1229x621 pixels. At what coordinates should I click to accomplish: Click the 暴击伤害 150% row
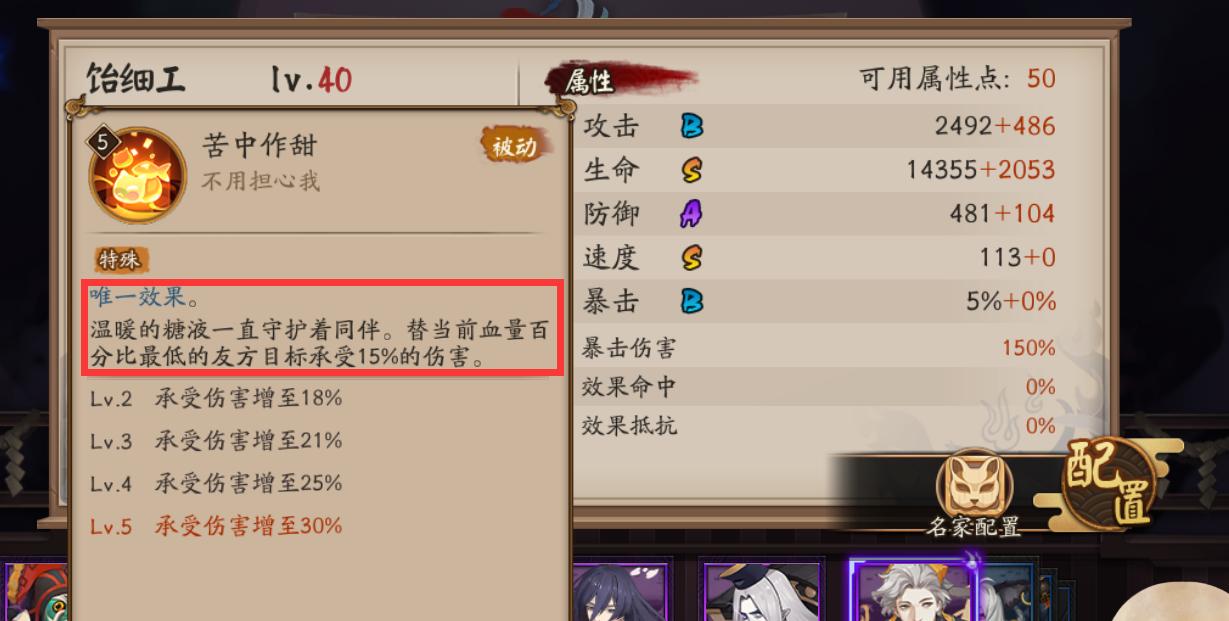[x=818, y=348]
